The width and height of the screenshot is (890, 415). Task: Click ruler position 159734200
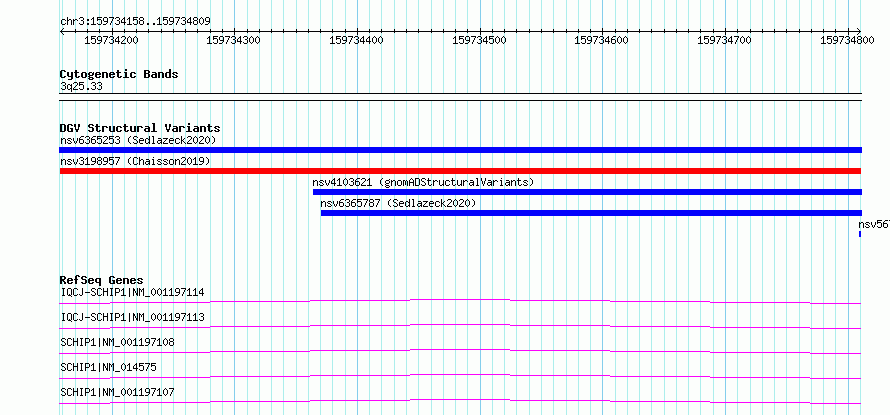pyautogui.click(x=111, y=40)
